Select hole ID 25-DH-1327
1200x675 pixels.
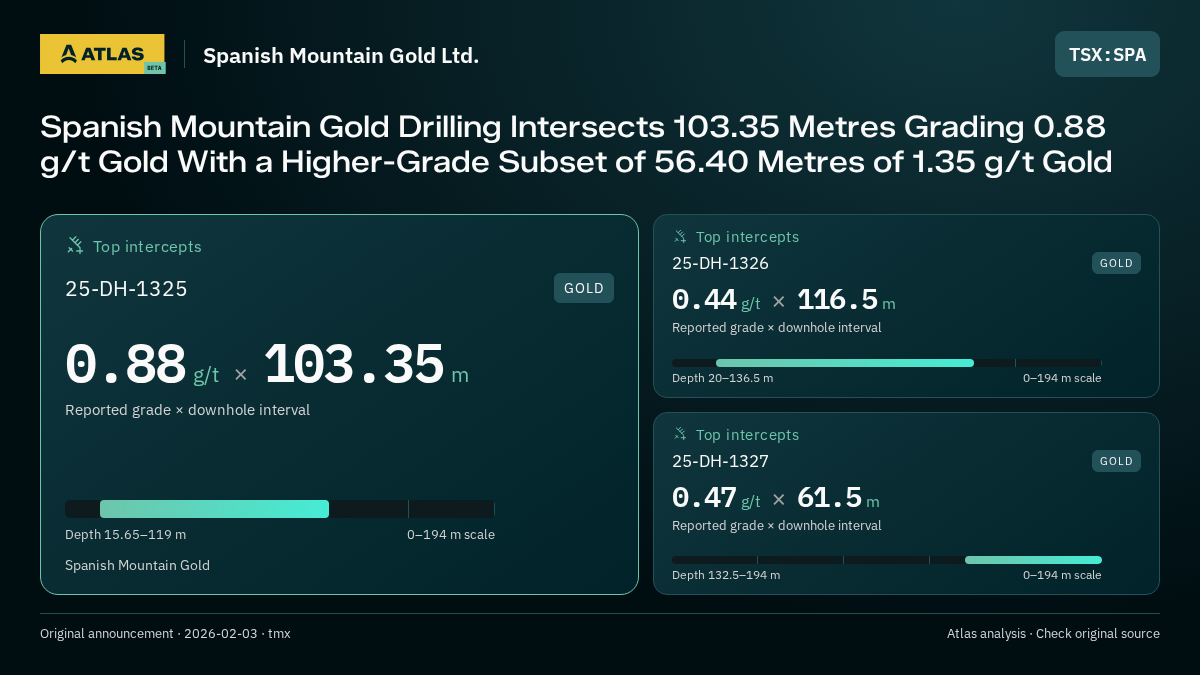720,461
